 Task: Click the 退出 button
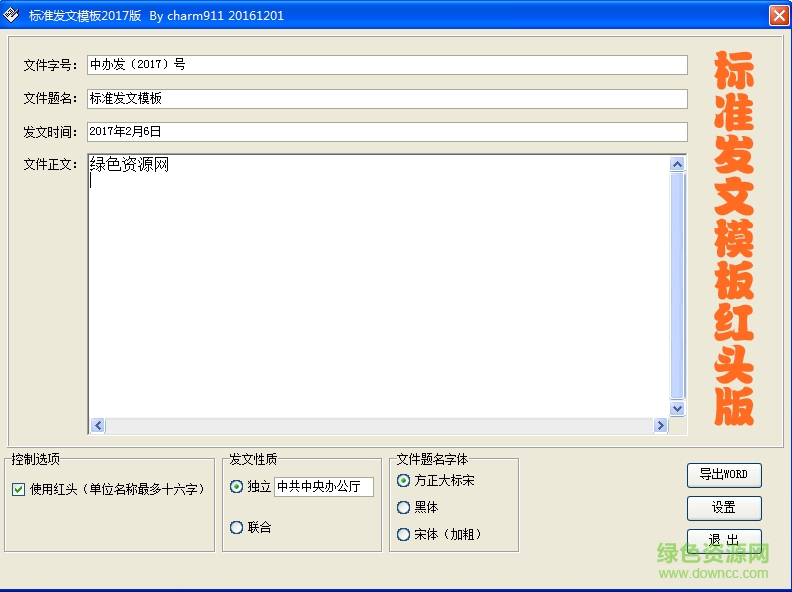tap(724, 540)
